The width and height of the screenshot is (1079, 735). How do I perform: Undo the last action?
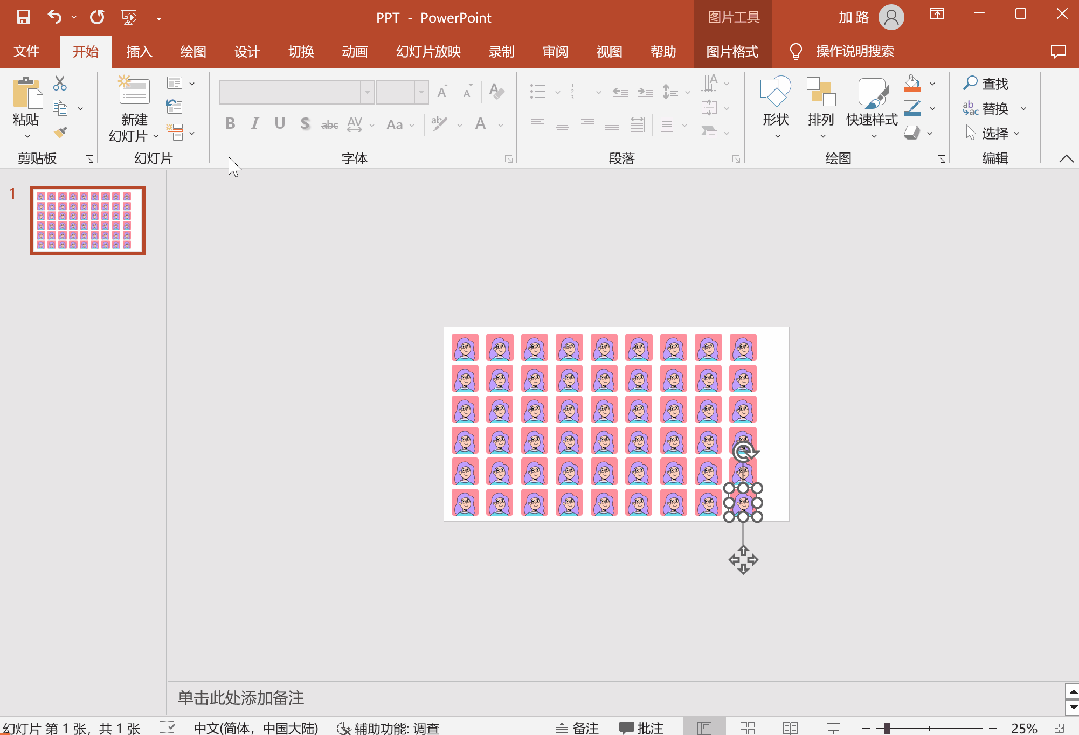54,17
